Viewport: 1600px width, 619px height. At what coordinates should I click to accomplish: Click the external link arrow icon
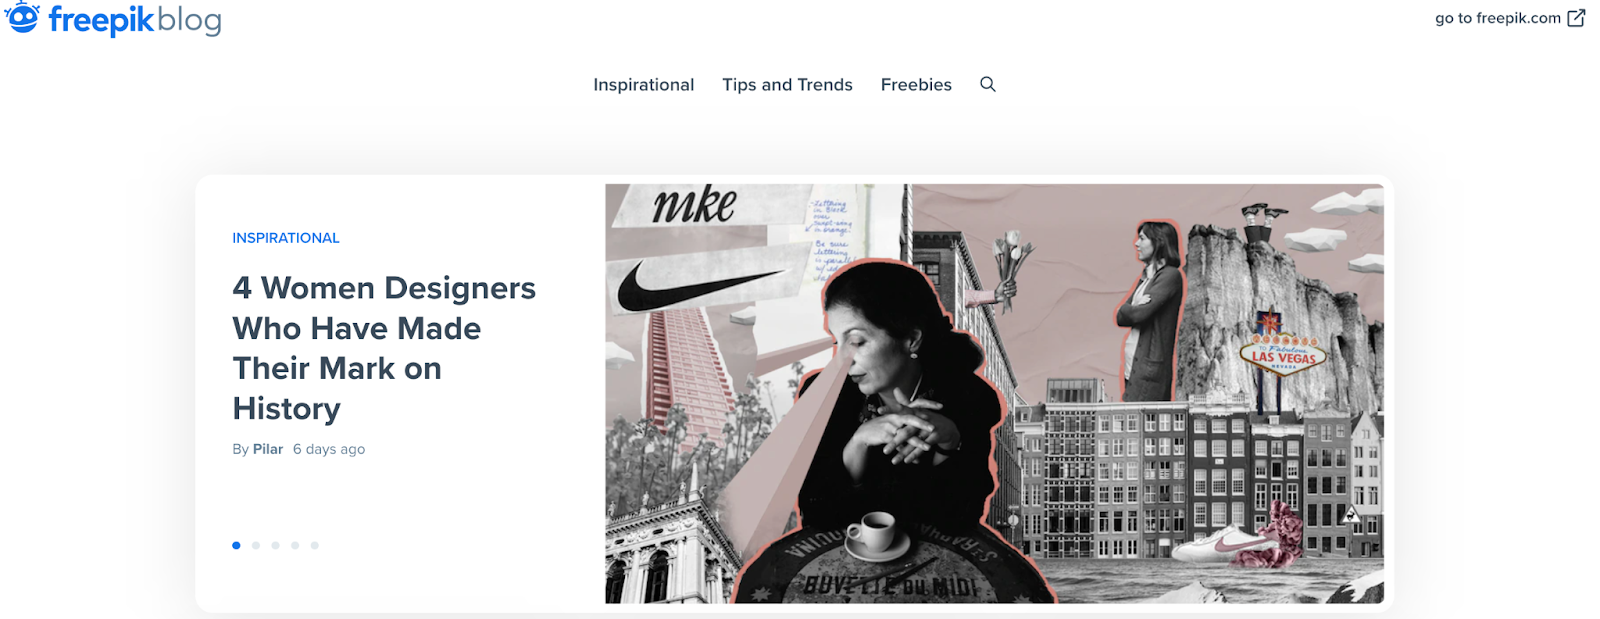(1576, 18)
